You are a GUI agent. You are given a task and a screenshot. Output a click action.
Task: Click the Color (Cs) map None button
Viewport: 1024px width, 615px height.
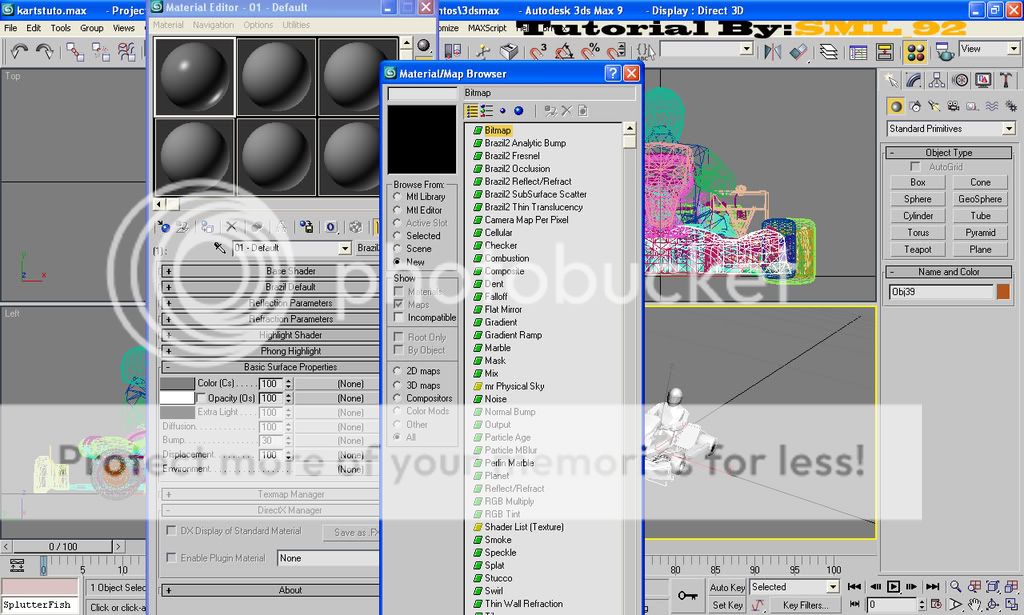pyautogui.click(x=338, y=383)
